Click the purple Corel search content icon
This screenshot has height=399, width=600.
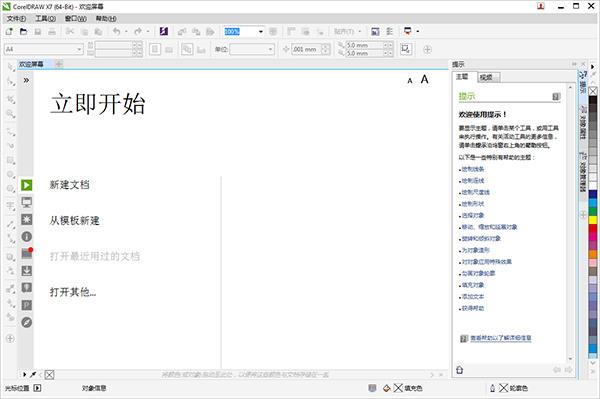[164, 31]
